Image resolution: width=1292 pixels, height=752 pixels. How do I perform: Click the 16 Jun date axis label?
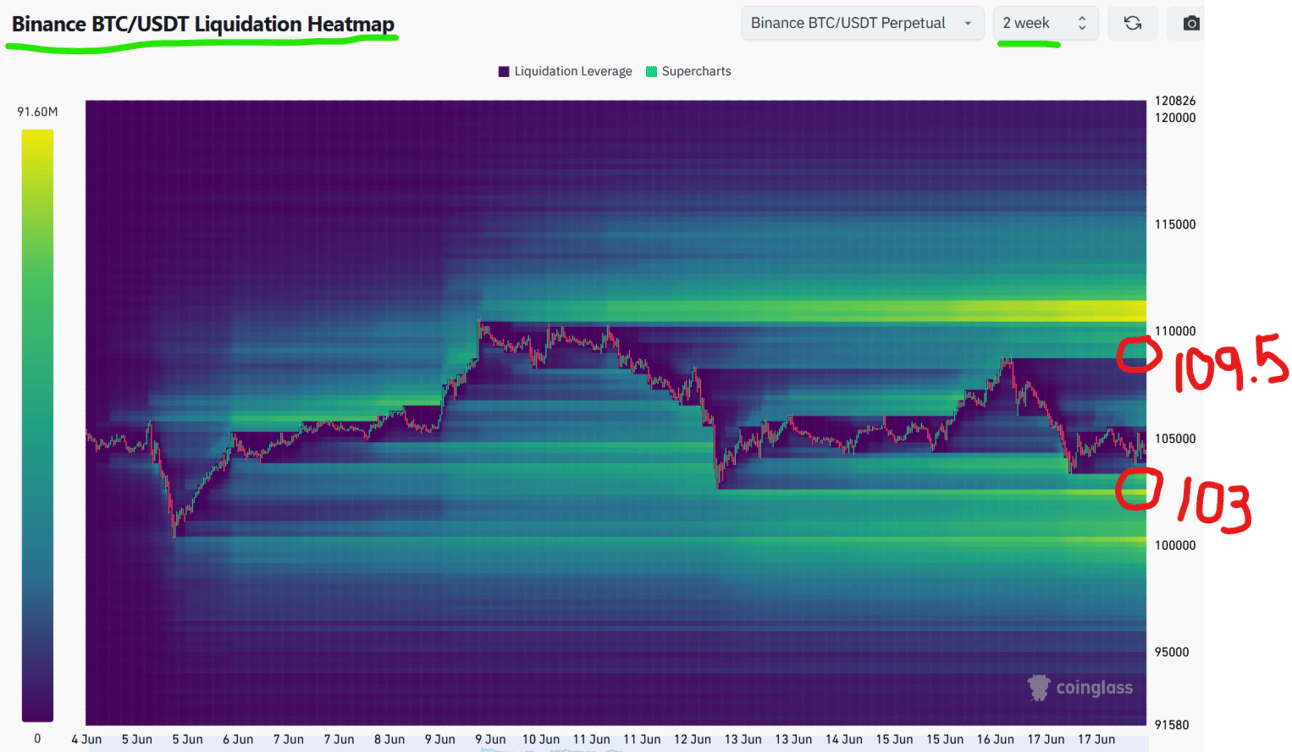[995, 740]
